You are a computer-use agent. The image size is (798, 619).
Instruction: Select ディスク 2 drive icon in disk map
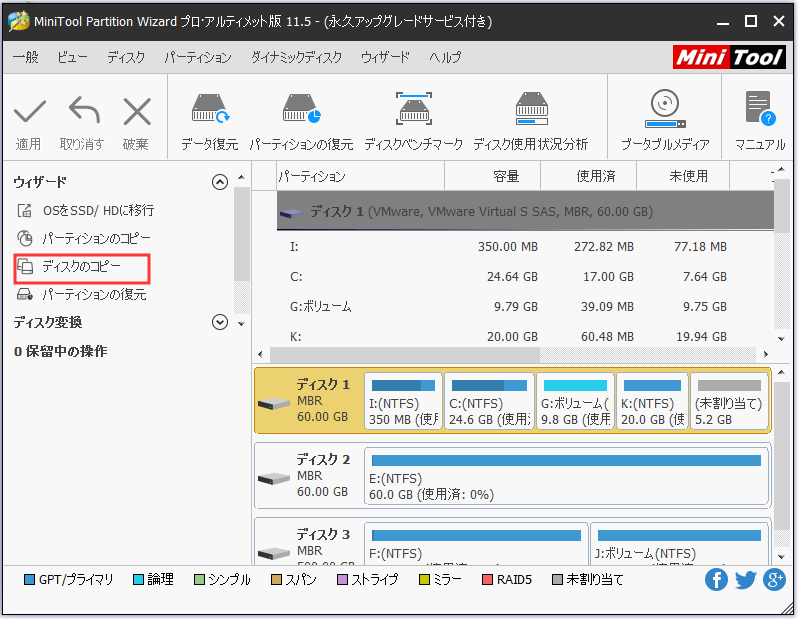point(274,479)
